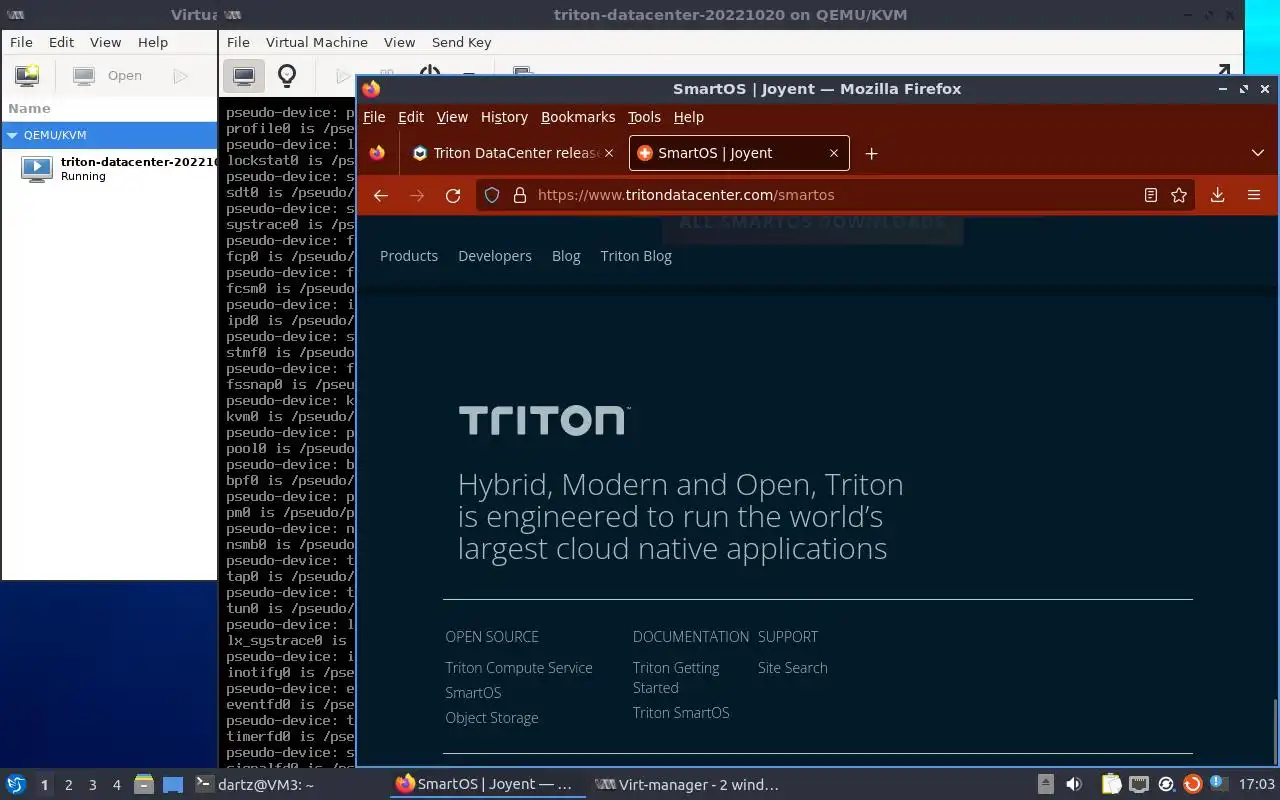Open the Firefox Bookmarks menu
The height and width of the screenshot is (800, 1280).
pos(578,117)
